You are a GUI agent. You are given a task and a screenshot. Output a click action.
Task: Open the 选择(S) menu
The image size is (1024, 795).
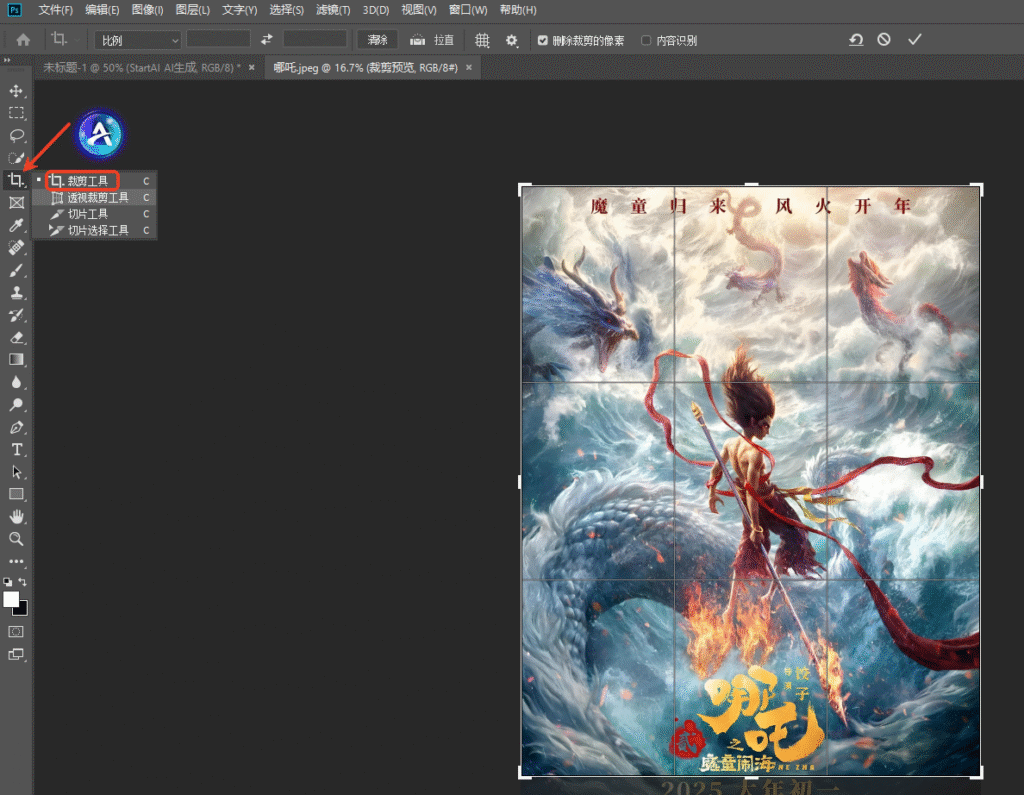(x=286, y=10)
